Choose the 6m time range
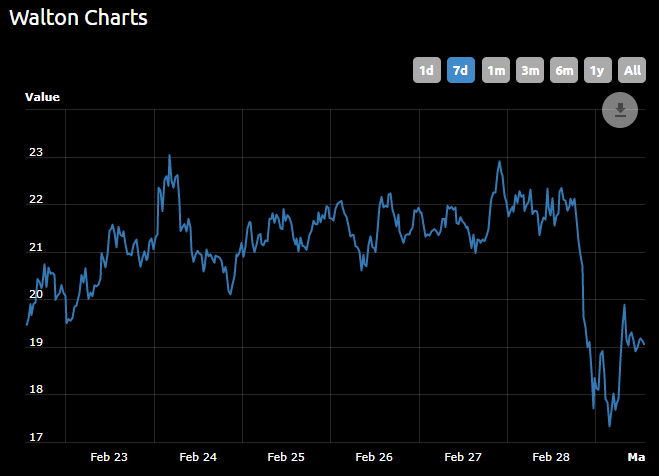Viewport: 659px width, 476px height. (x=564, y=70)
